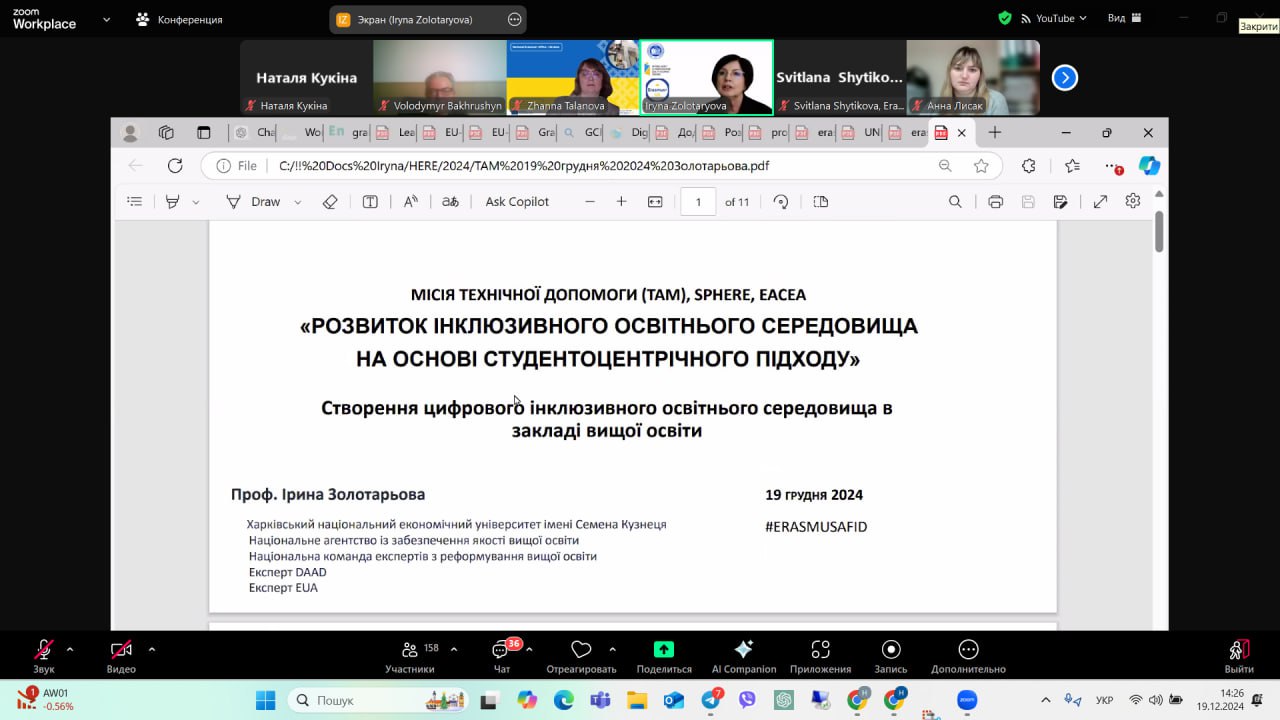Image resolution: width=1280 pixels, height=720 pixels.
Task: Zoom out the PDF with minus
Action: coord(590,202)
